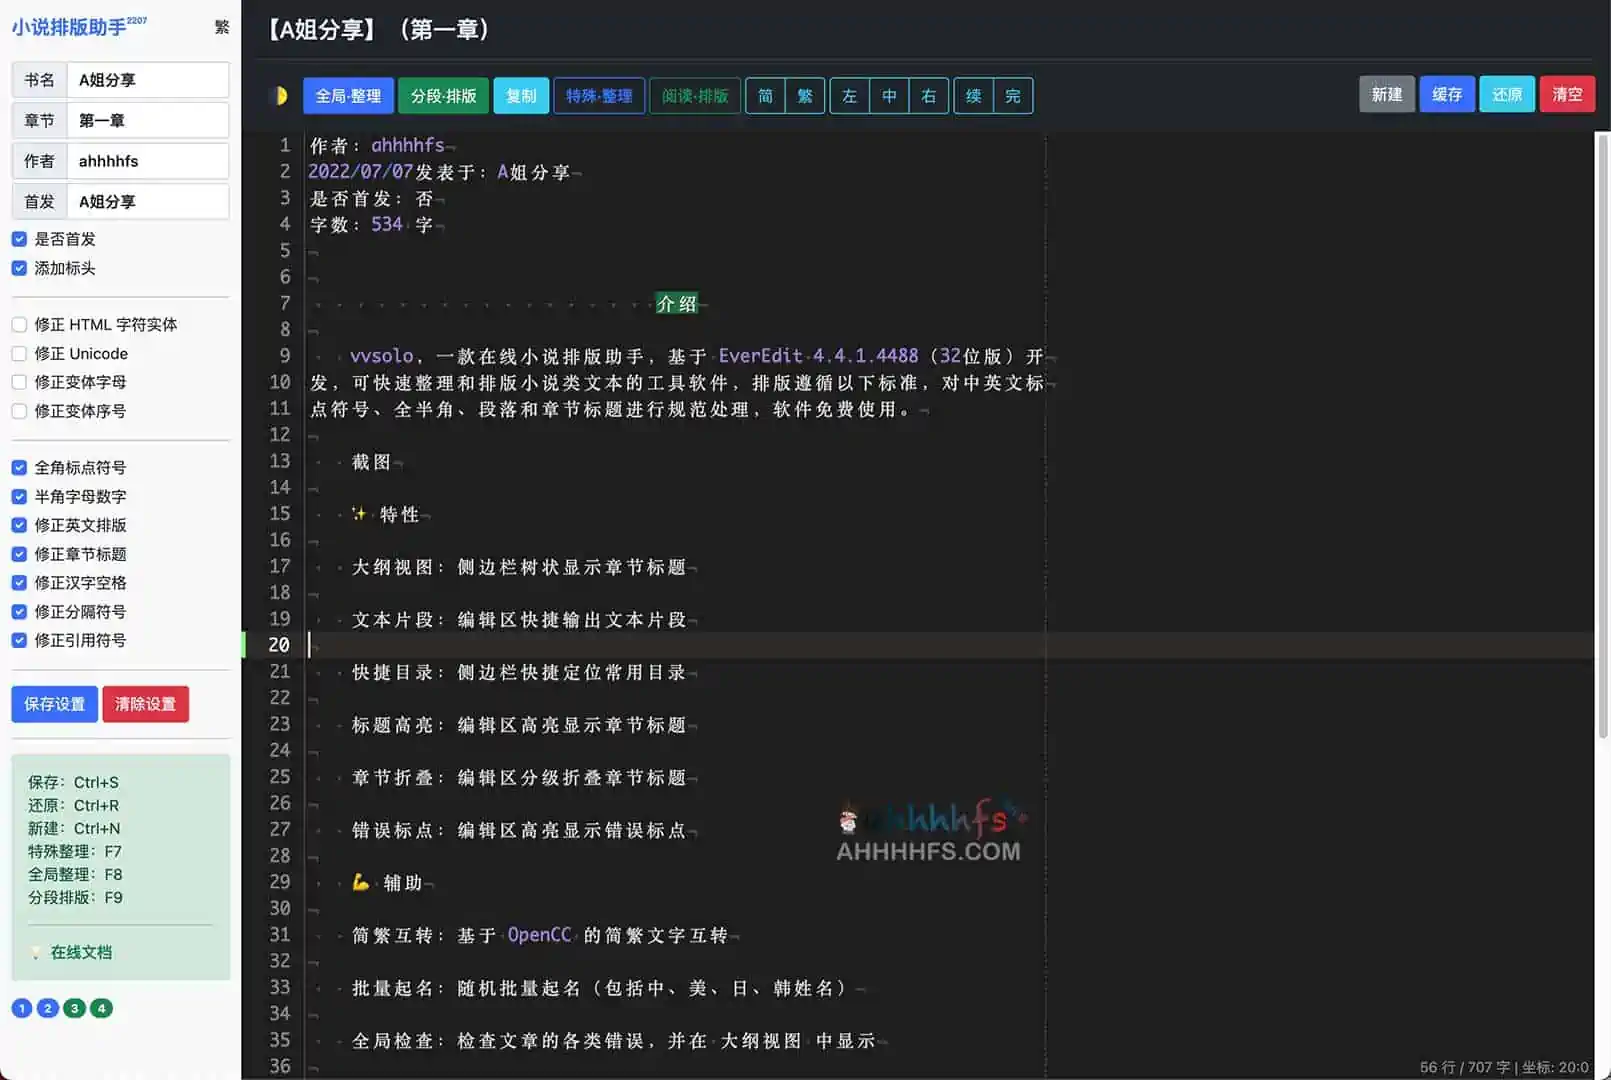Viewport: 1611px width, 1080px height.
Task: Click the 繁 toggle beside the app title
Action: point(222,27)
